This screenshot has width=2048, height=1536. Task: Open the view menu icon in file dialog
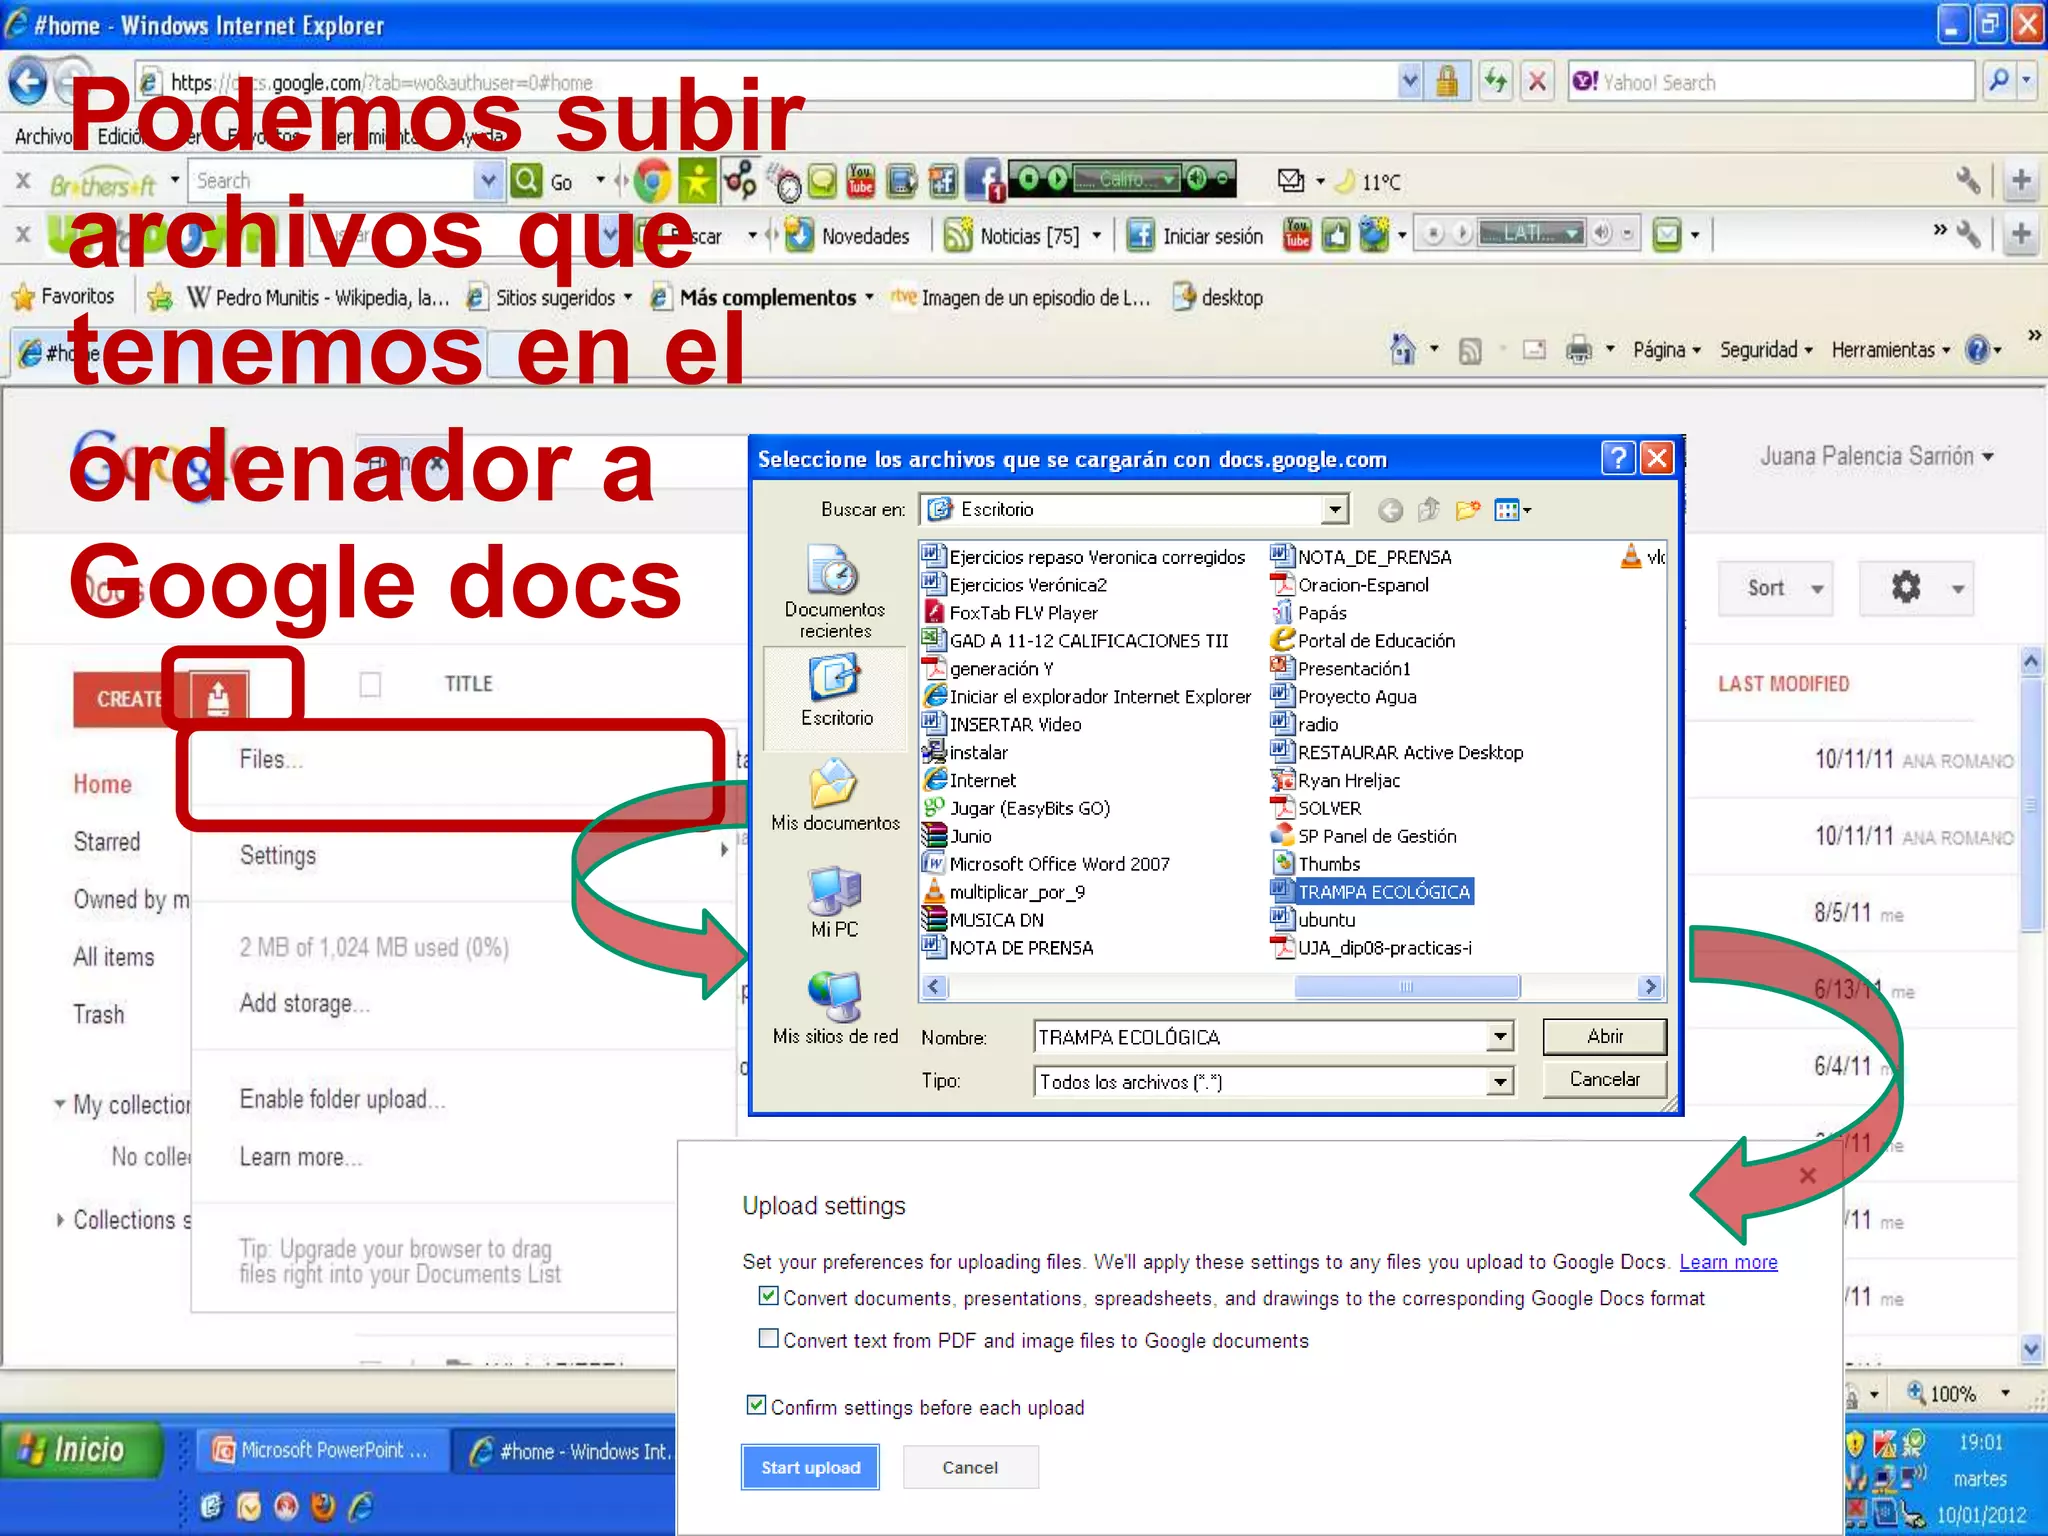point(1512,511)
